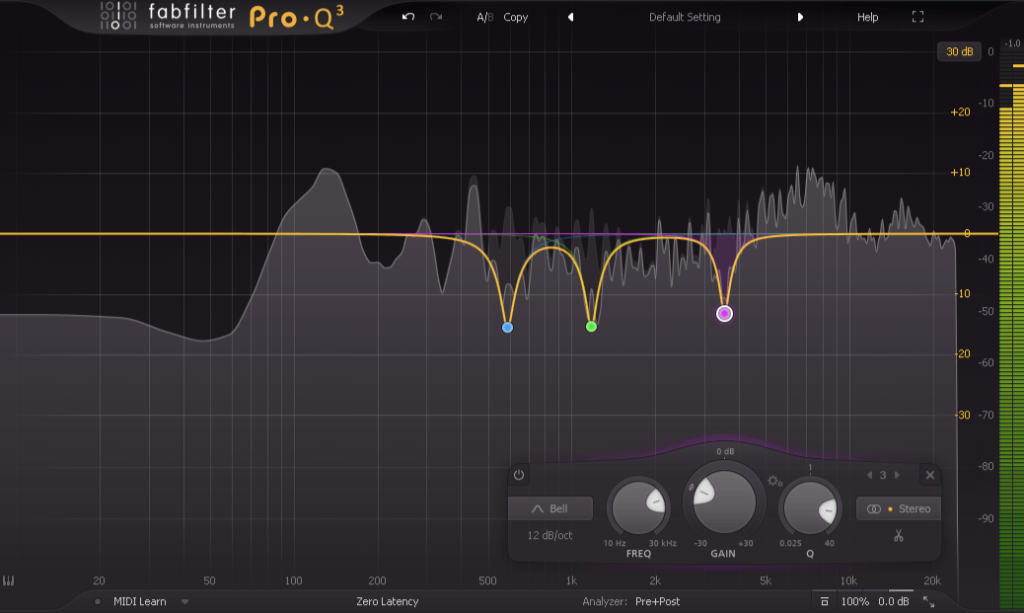Click the purple selected EQ band node
This screenshot has width=1024, height=613.
pyautogui.click(x=724, y=314)
